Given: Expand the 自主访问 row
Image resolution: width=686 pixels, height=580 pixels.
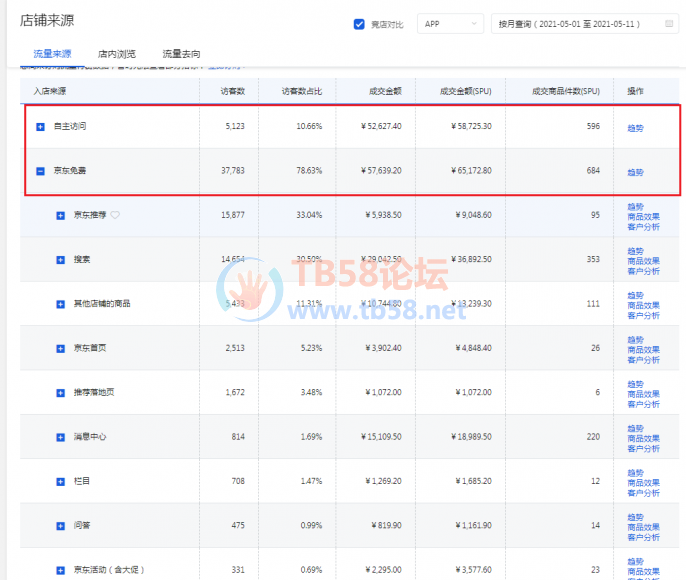Looking at the screenshot, I should 40,127.
